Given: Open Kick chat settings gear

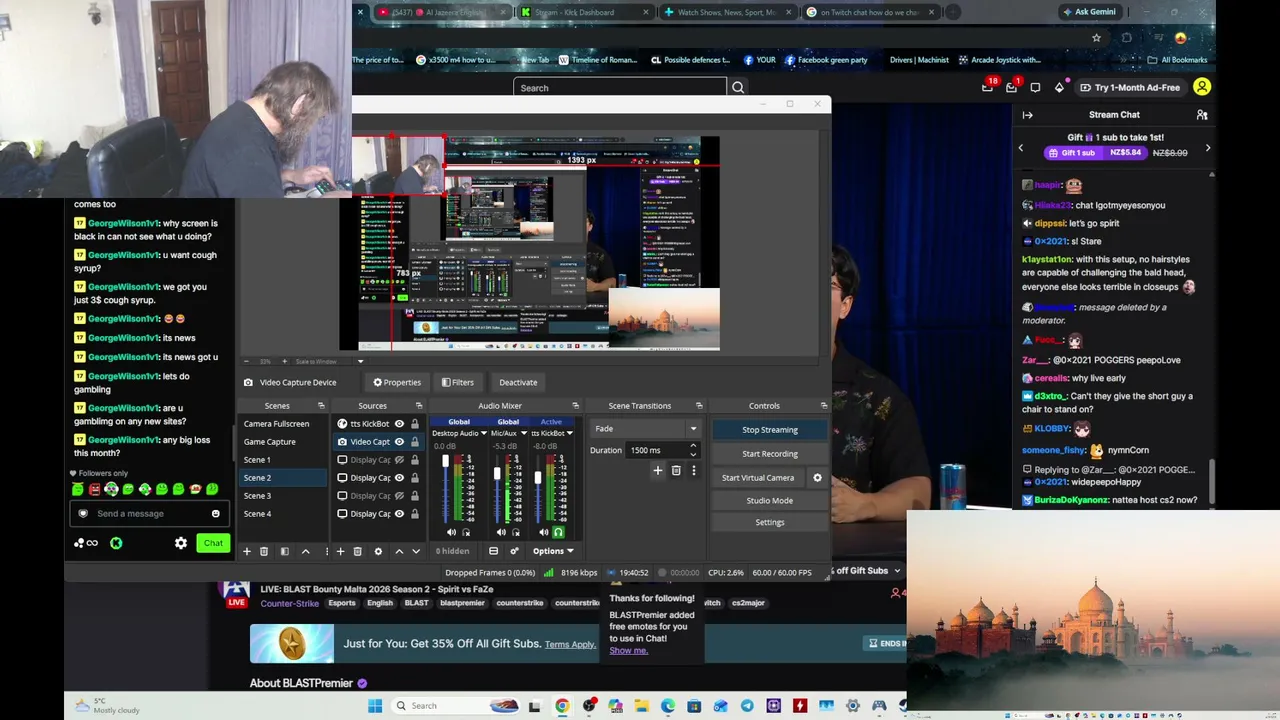Looking at the screenshot, I should point(181,543).
